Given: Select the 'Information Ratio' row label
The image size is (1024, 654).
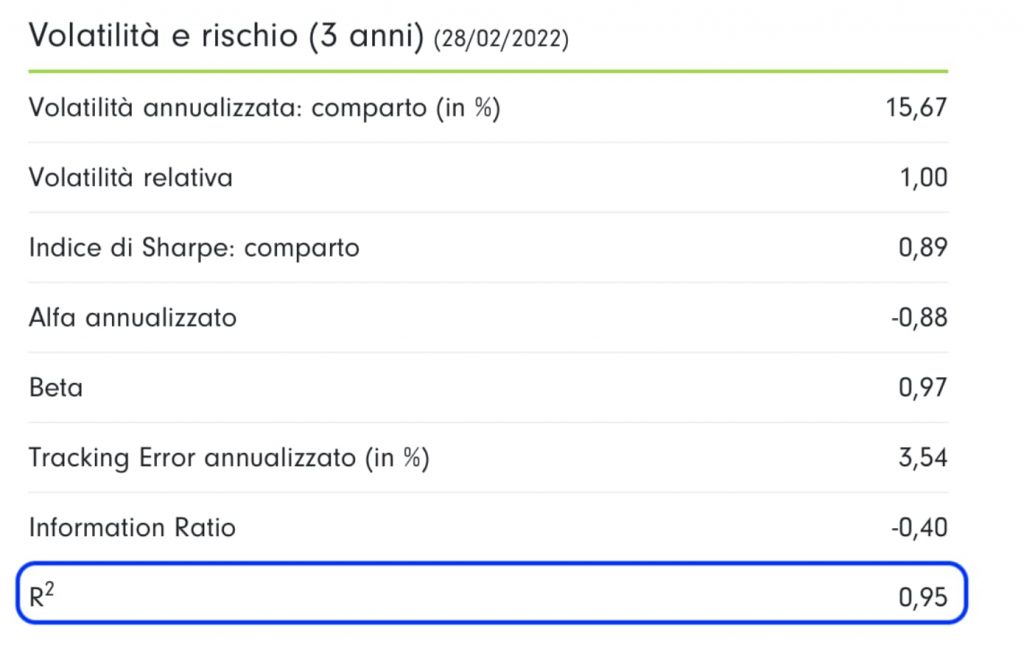Looking at the screenshot, I should (x=132, y=527).
